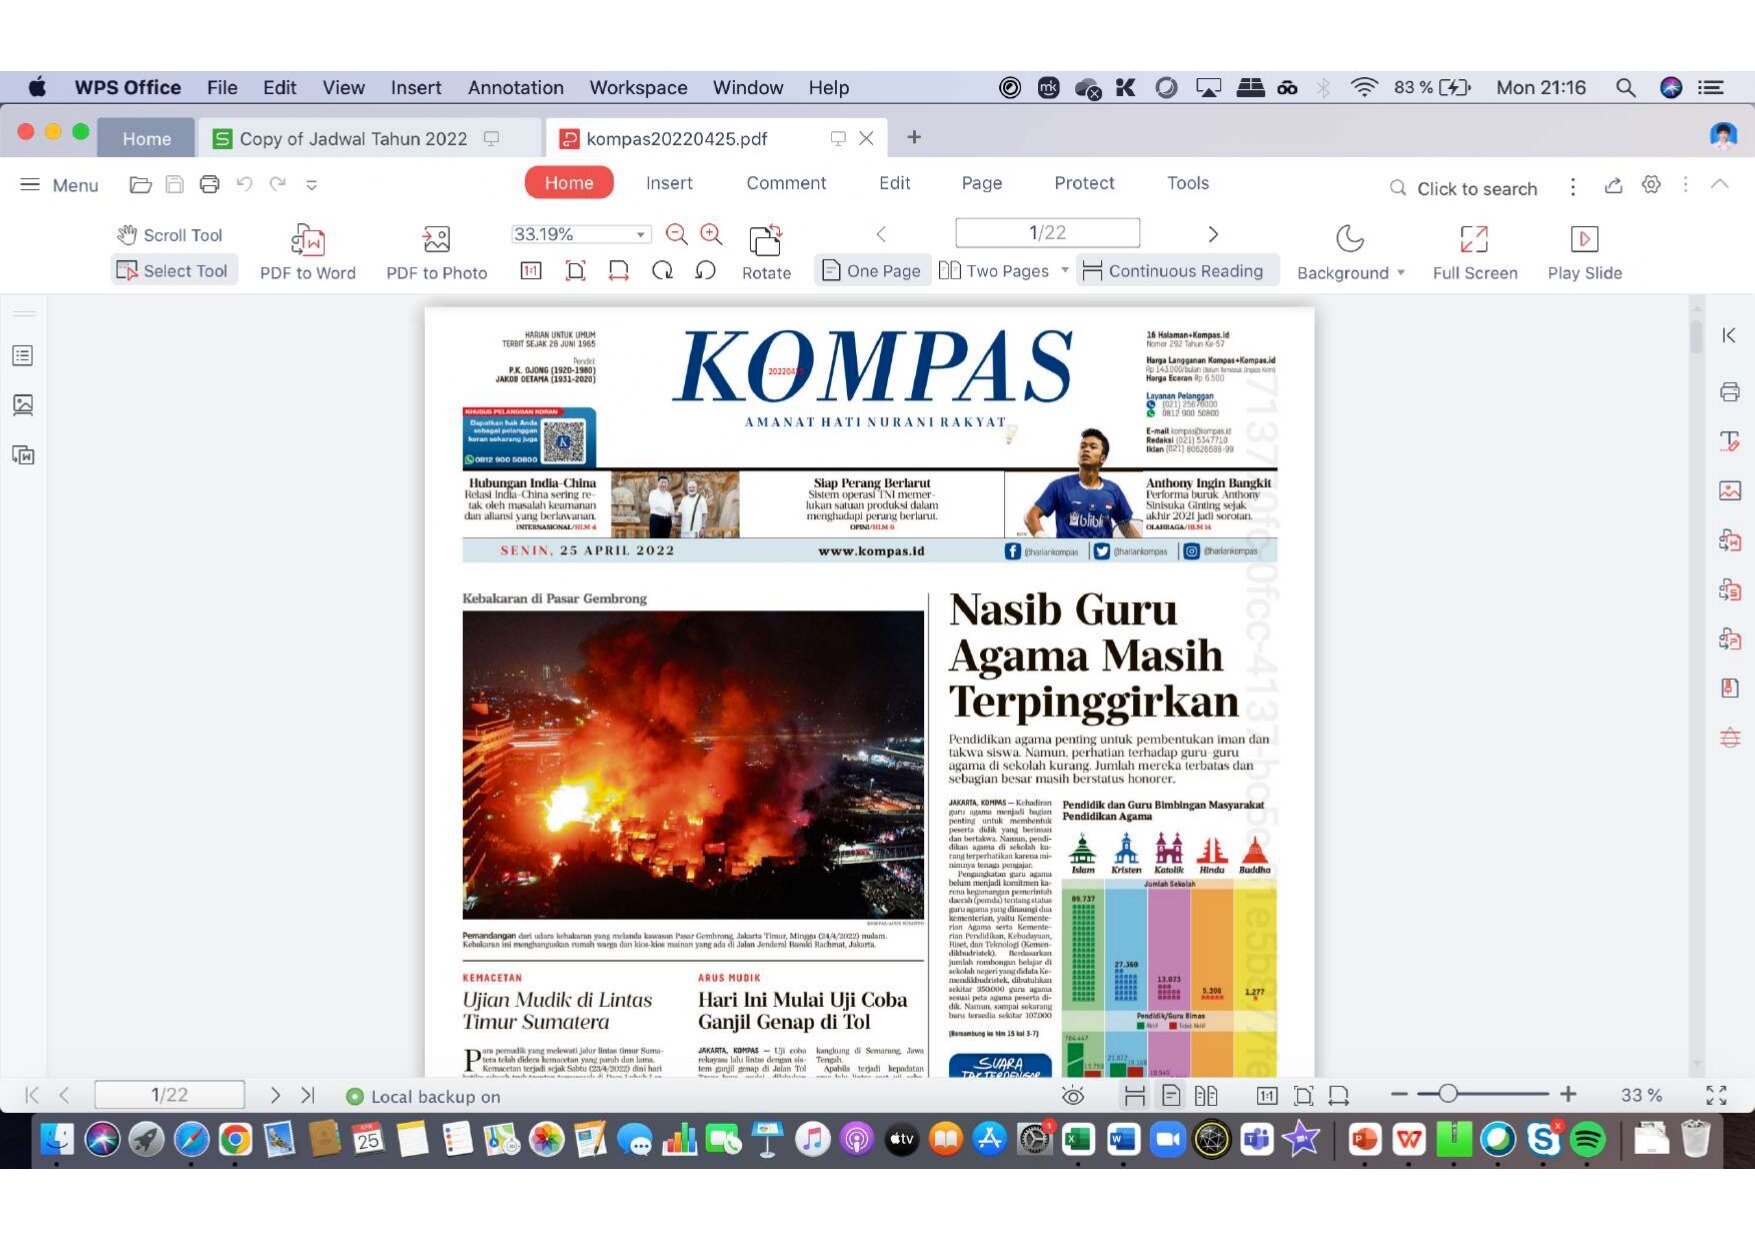The height and width of the screenshot is (1240, 1755).
Task: Open the Edit ribbon tab
Action: [894, 183]
